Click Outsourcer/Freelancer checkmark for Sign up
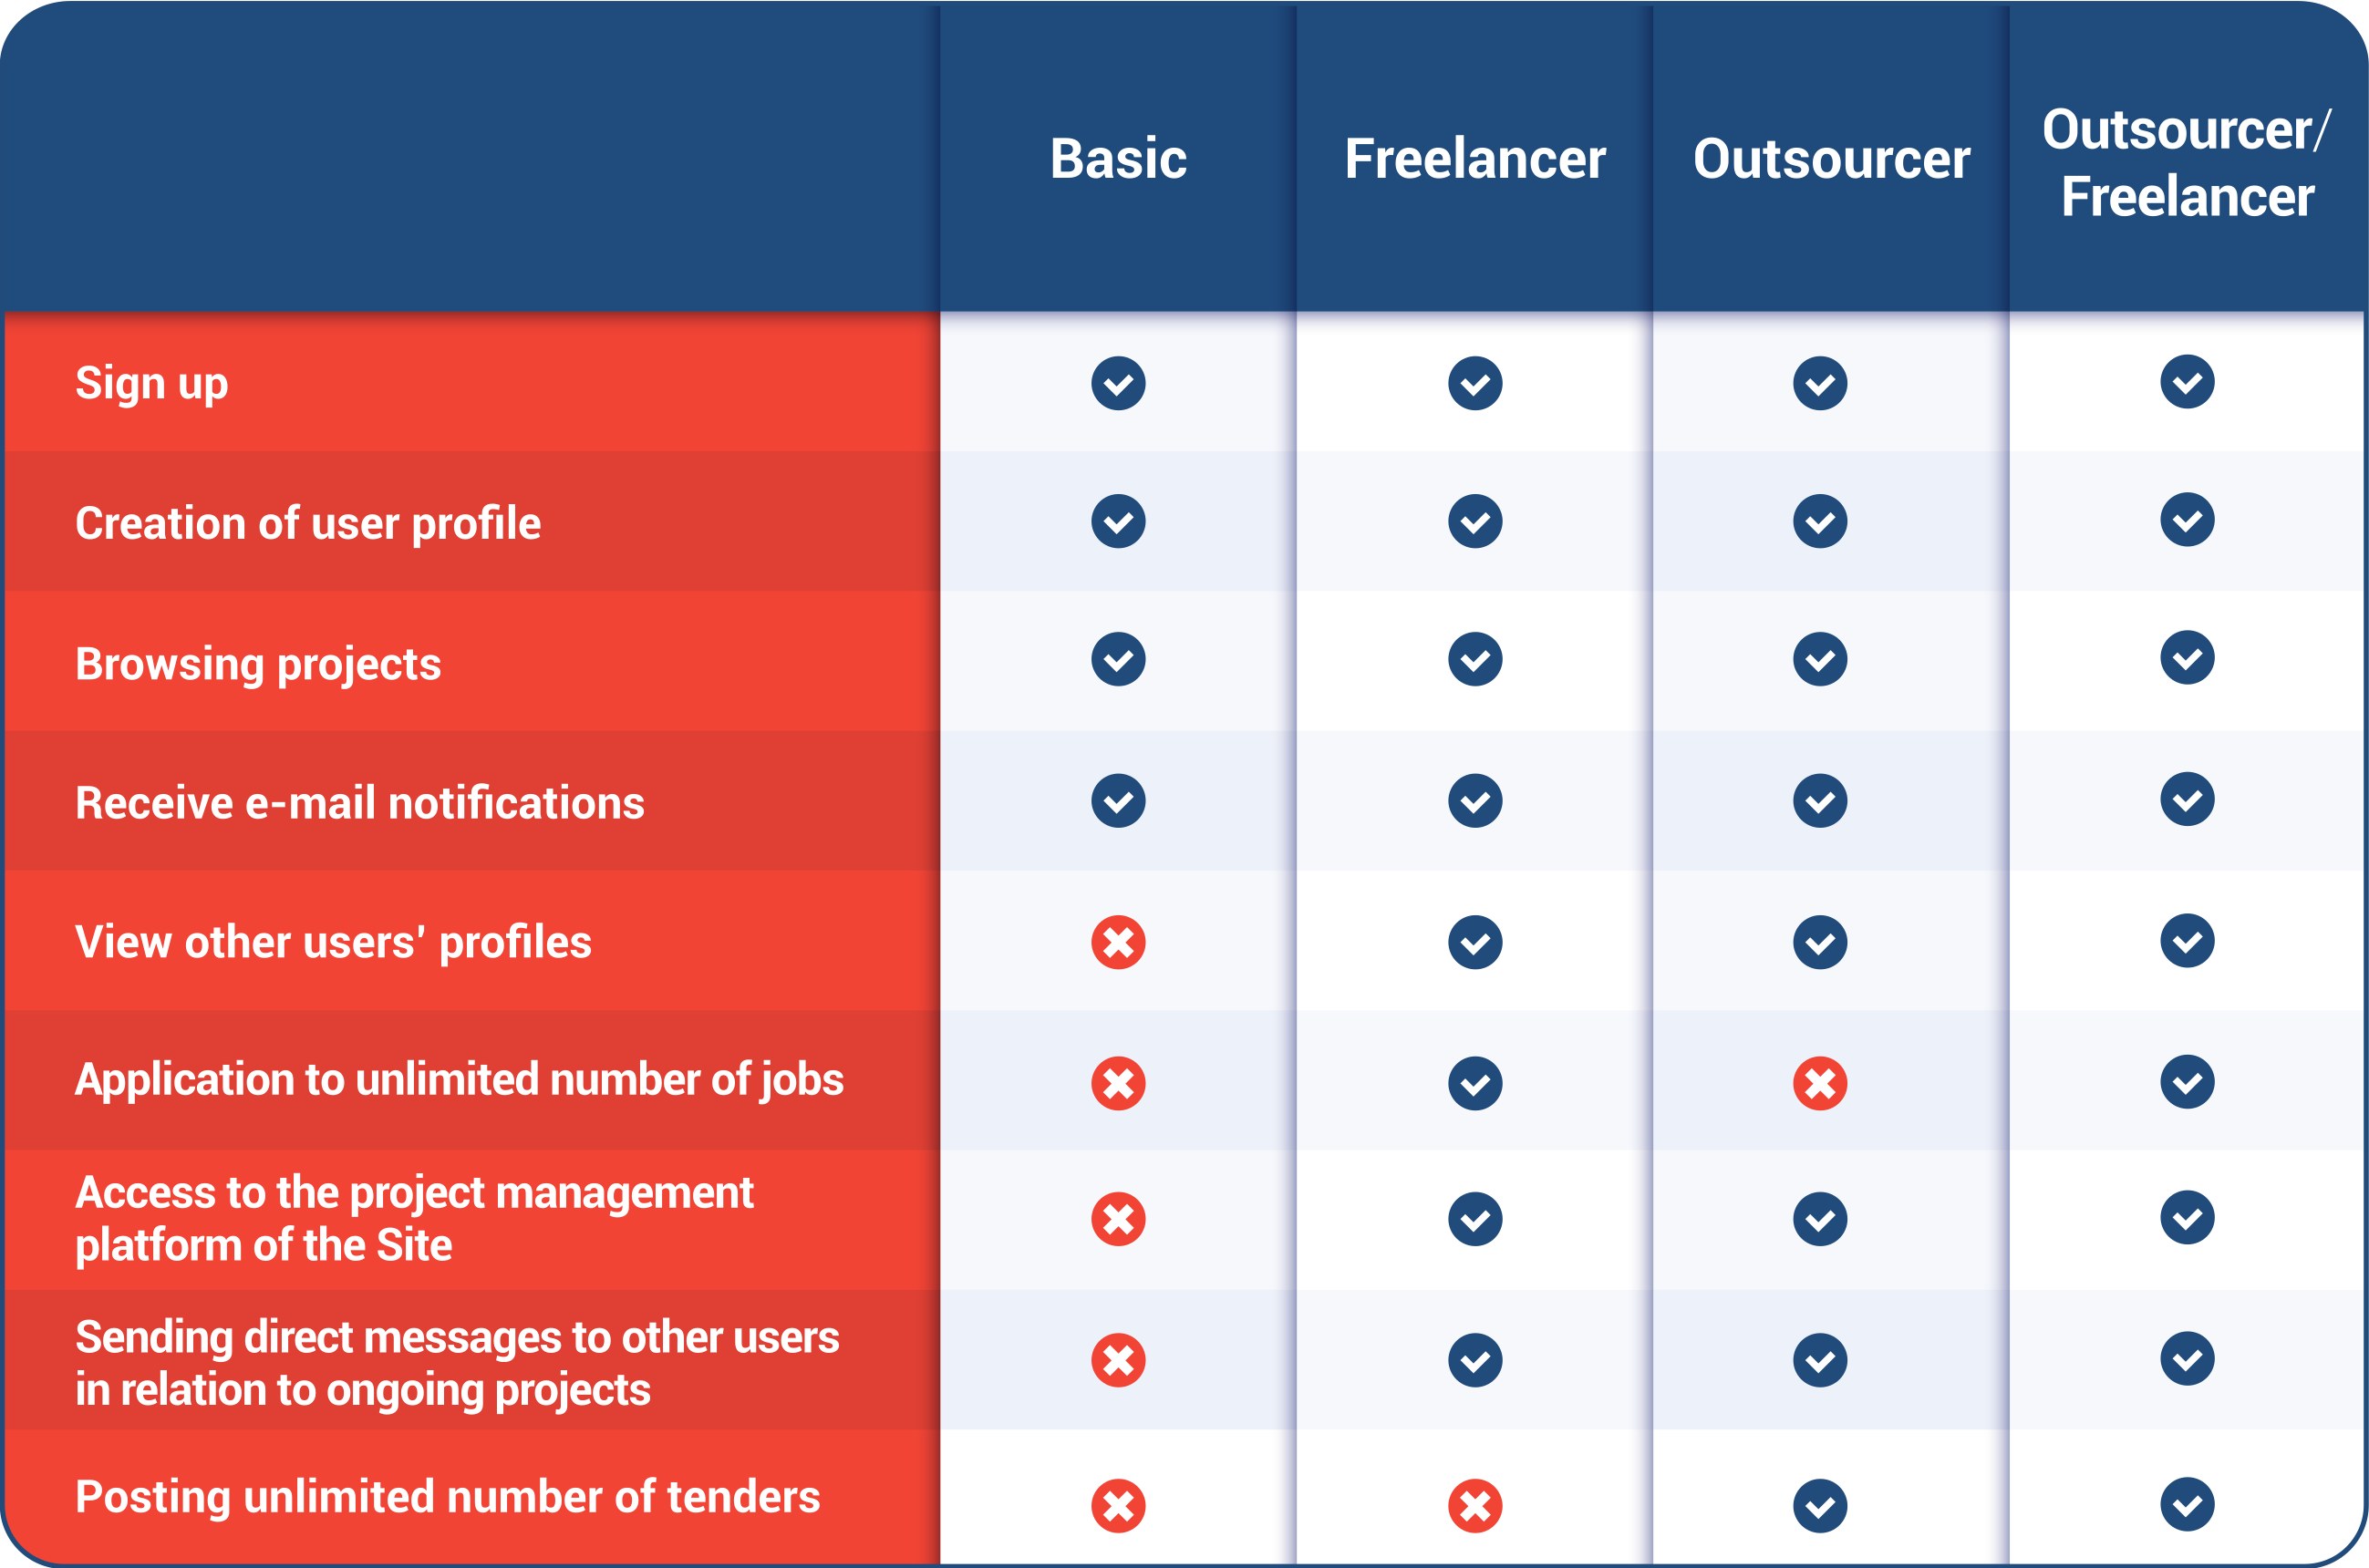This screenshot has height=1568, width=2369. 2187,381
